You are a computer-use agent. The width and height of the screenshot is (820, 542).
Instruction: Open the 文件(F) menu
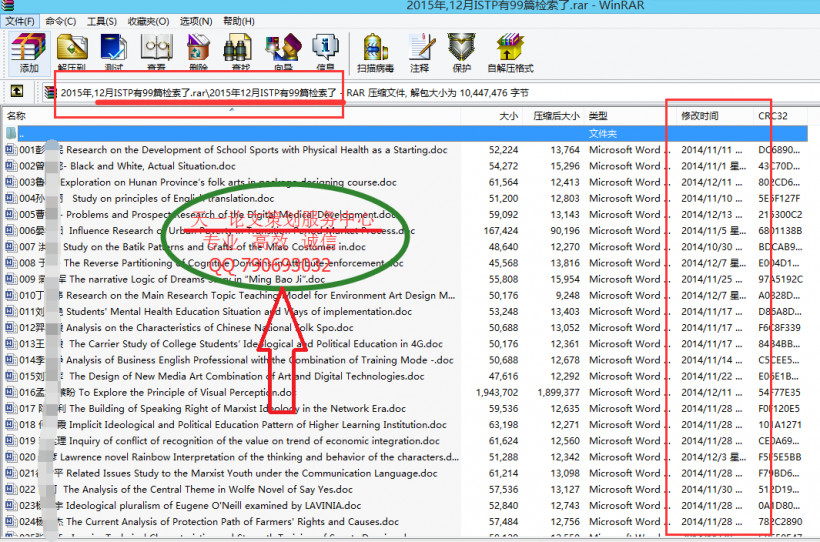20,21
